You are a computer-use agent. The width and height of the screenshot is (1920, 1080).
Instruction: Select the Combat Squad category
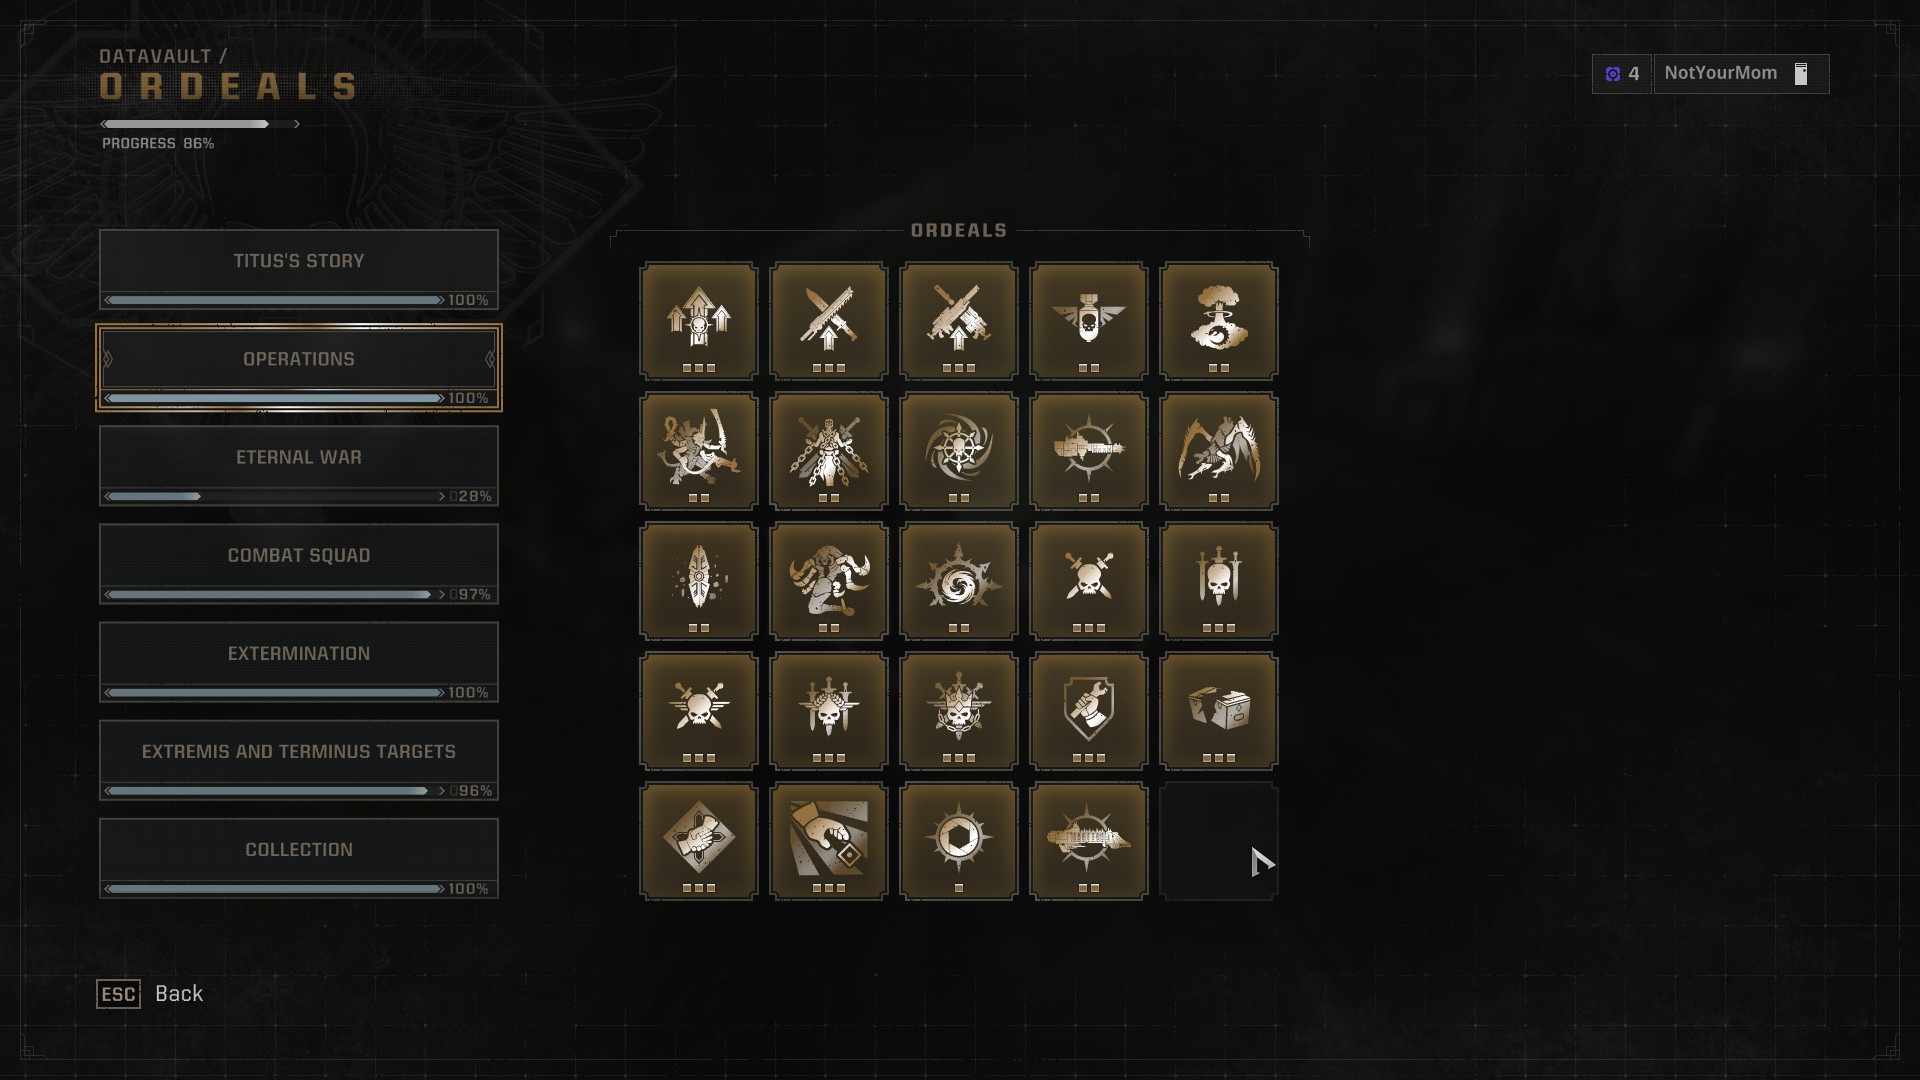[299, 563]
